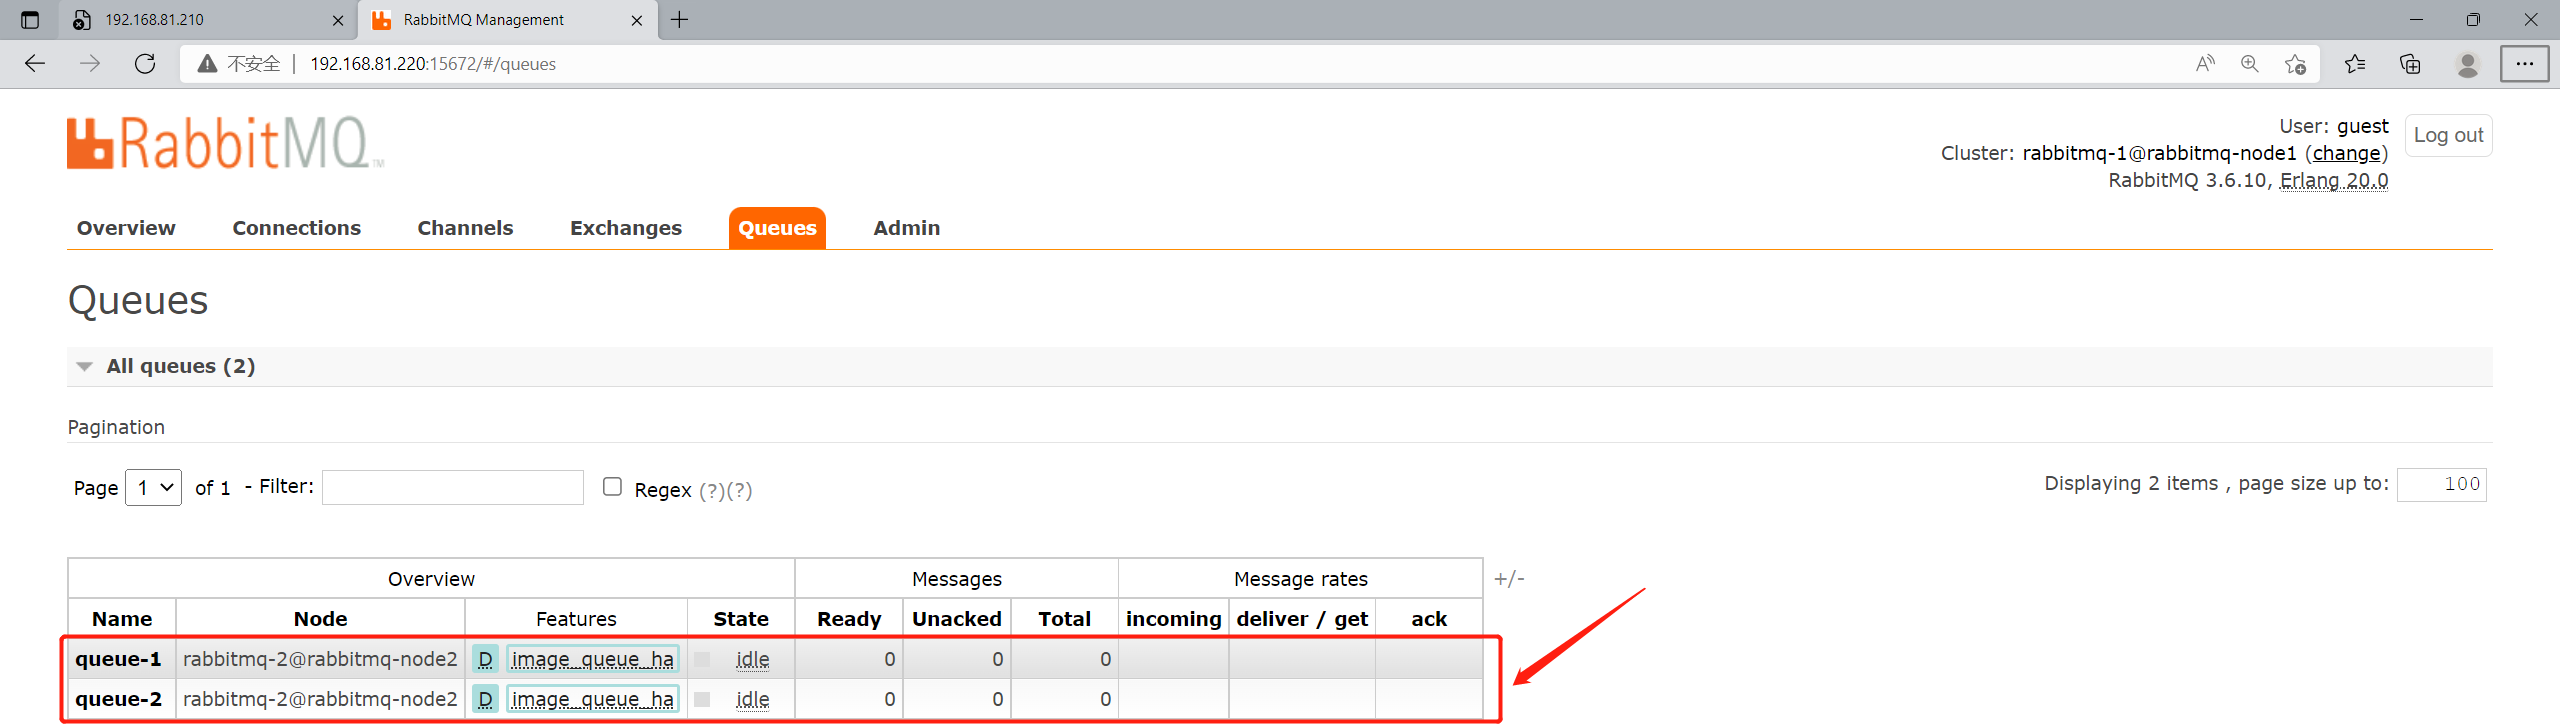Open the Admin tab
Image resolution: width=2560 pixels, height=728 pixels.
907,228
